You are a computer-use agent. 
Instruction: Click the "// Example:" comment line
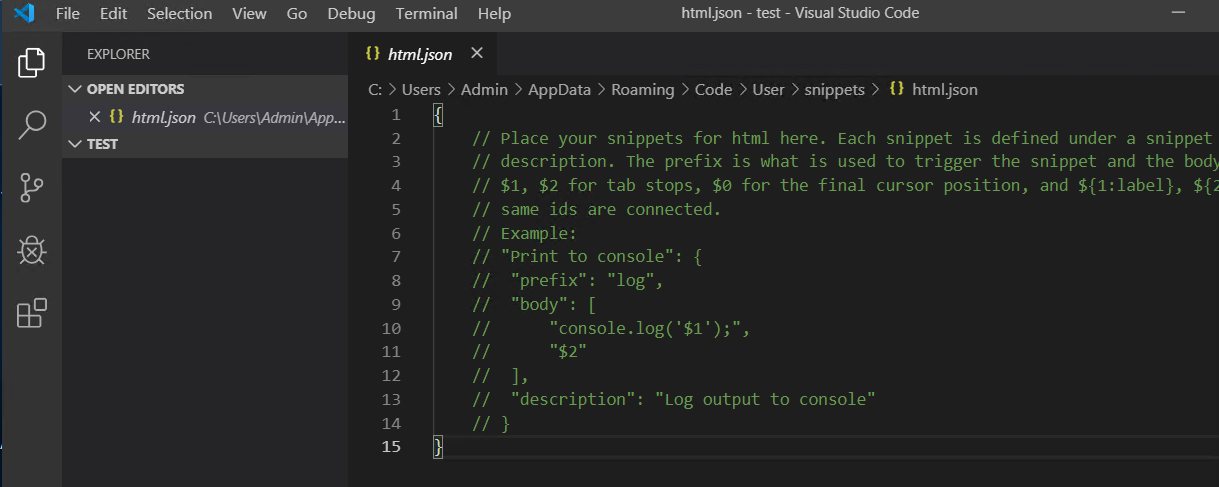(525, 233)
